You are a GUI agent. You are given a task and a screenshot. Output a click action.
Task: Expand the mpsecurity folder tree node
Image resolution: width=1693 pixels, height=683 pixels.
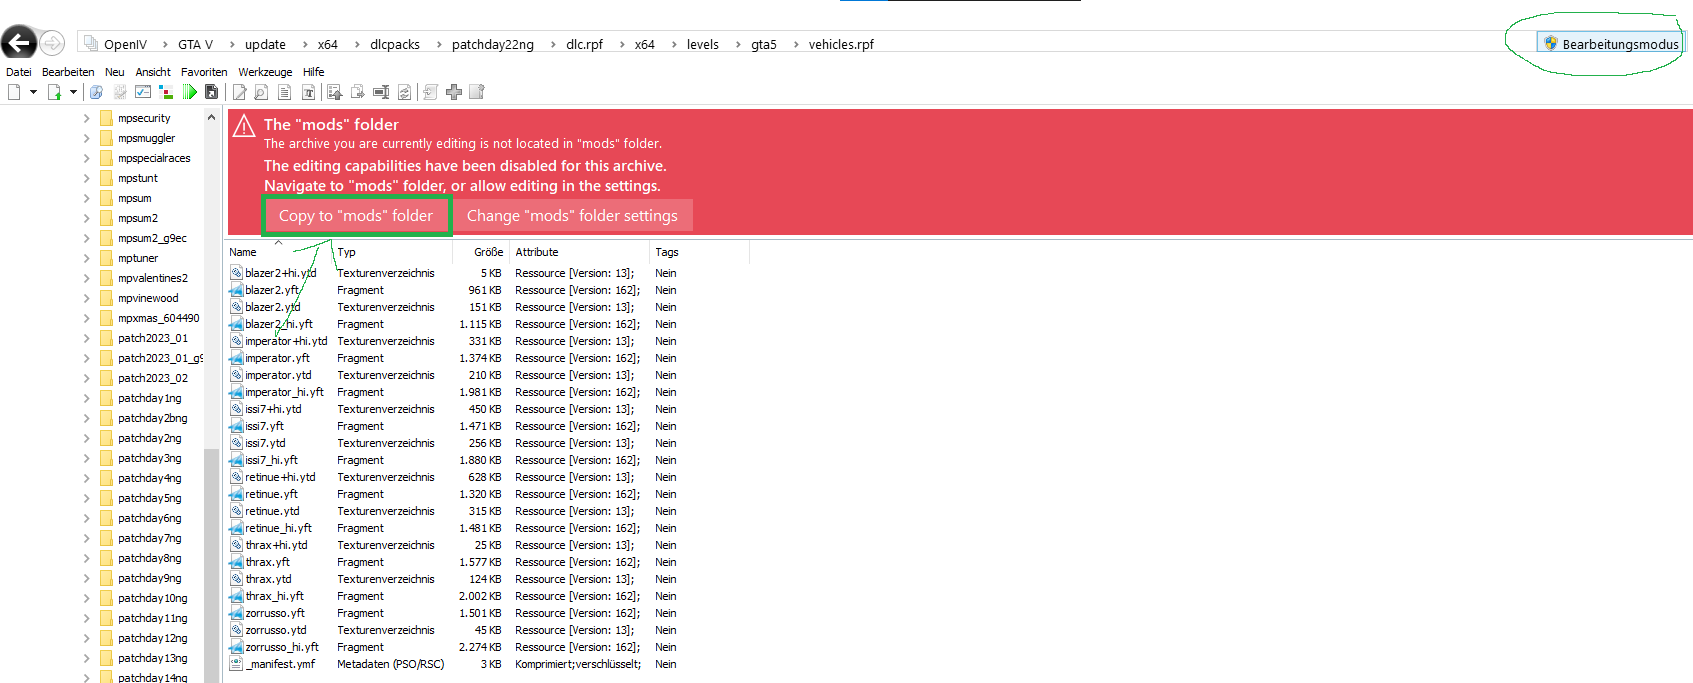(x=86, y=118)
